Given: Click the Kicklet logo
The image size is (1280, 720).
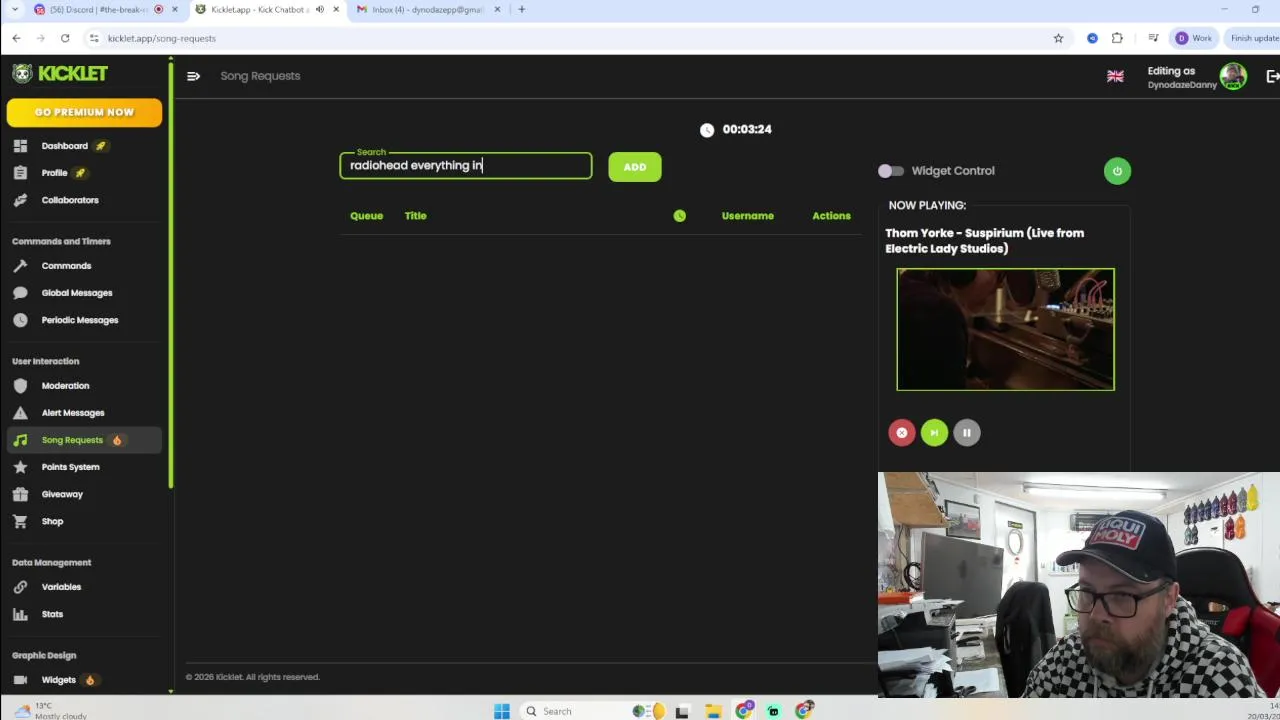Looking at the screenshot, I should (60, 74).
